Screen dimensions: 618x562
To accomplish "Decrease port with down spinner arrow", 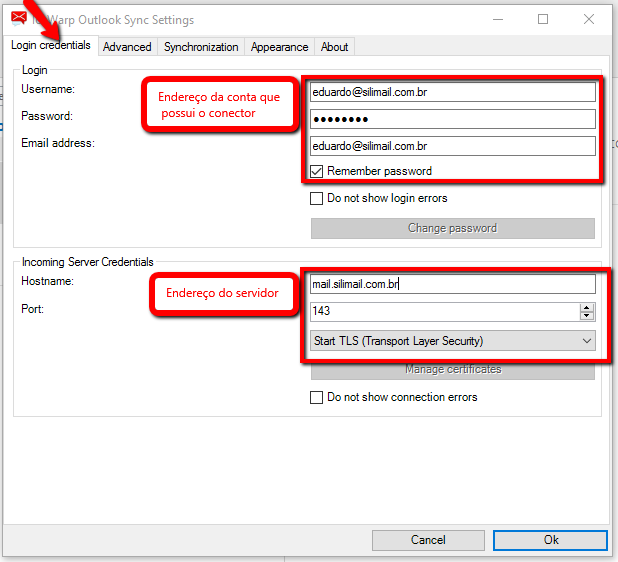I will click(x=587, y=316).
